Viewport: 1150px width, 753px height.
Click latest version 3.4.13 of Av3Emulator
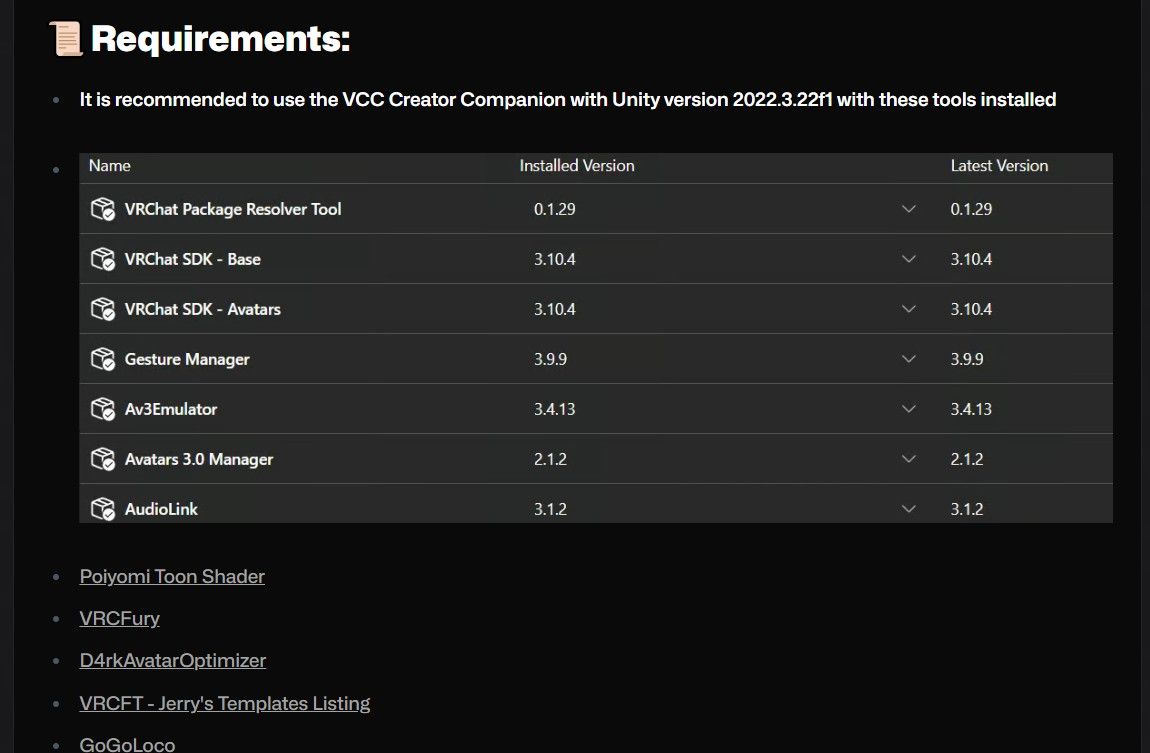click(x=971, y=408)
